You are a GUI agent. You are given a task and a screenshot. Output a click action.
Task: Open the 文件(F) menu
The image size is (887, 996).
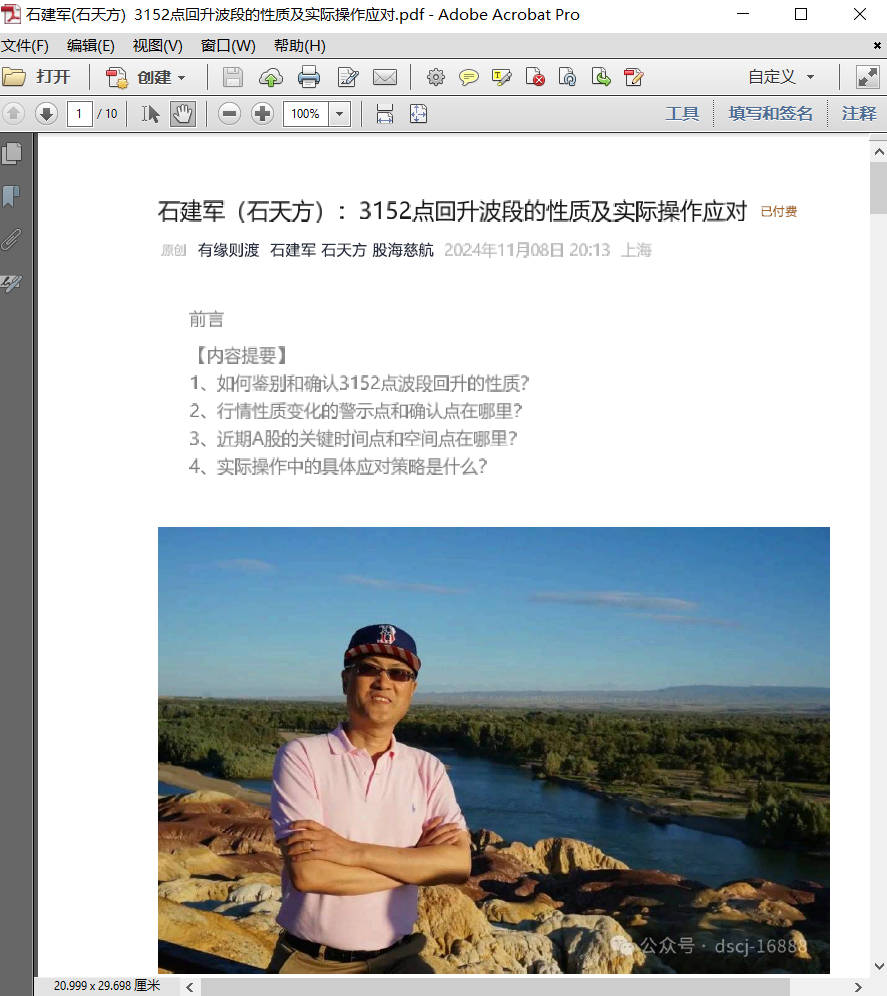[25, 46]
